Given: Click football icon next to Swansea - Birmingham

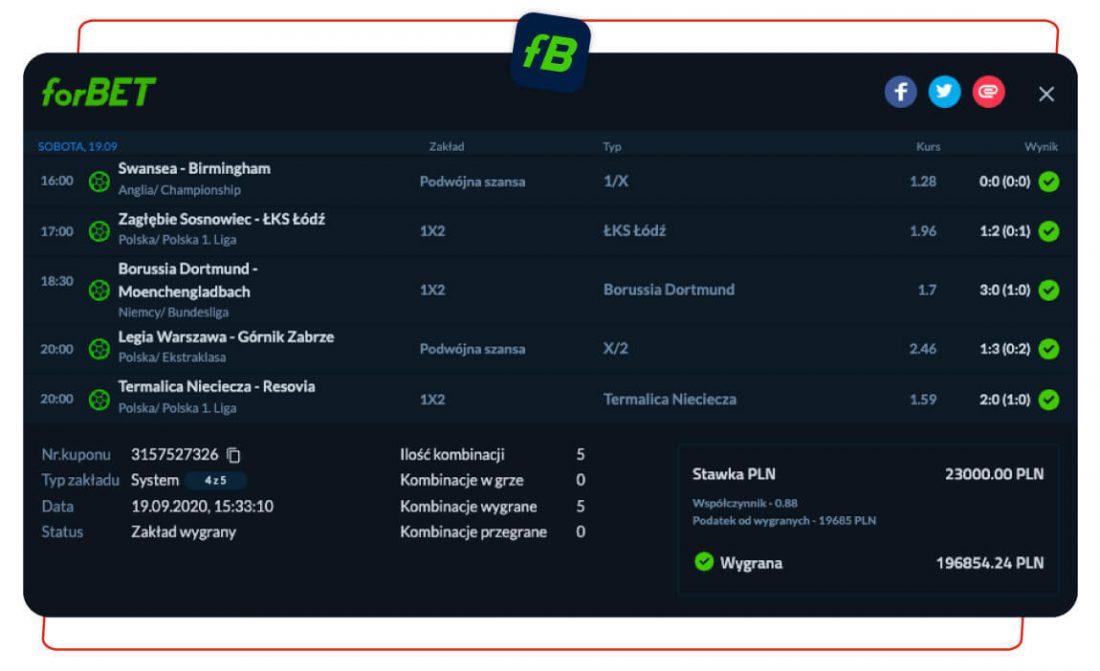Looking at the screenshot, I should point(99,182).
